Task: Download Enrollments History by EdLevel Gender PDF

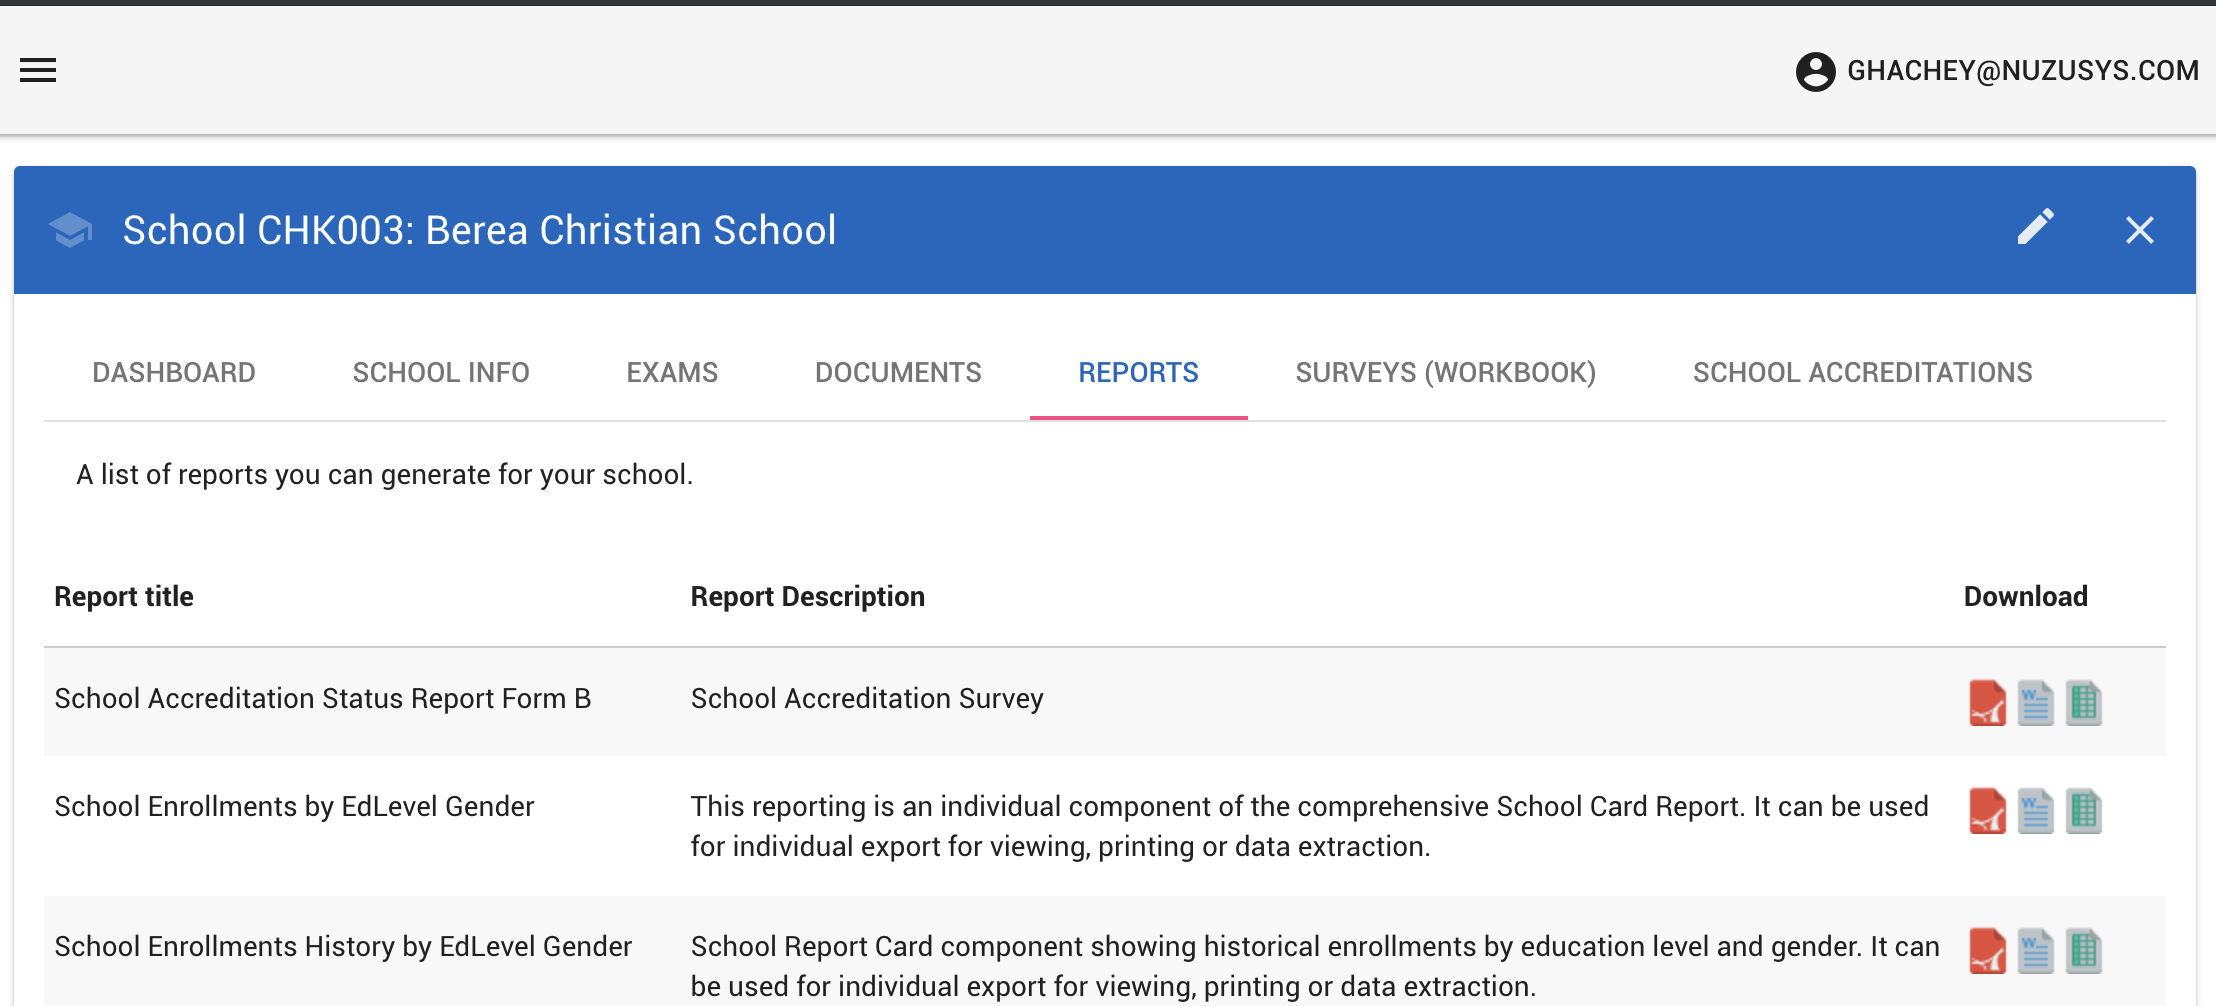Action: point(1987,951)
